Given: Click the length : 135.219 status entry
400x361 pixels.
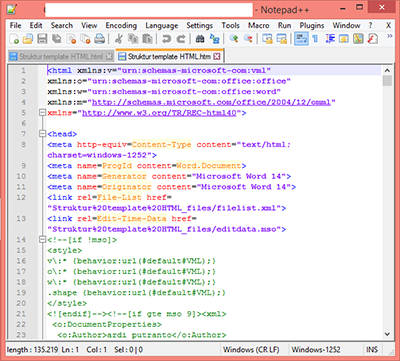Looking at the screenshot, I should coord(32,350).
